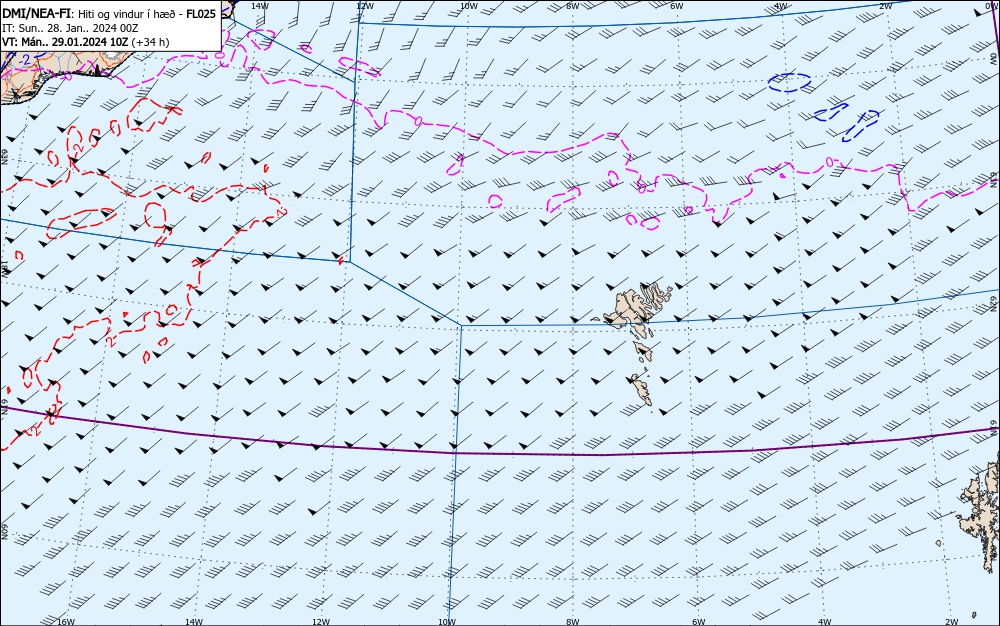The image size is (1000, 626).
Task: Click the main Faroe Islands landmass
Action: pos(631,310)
